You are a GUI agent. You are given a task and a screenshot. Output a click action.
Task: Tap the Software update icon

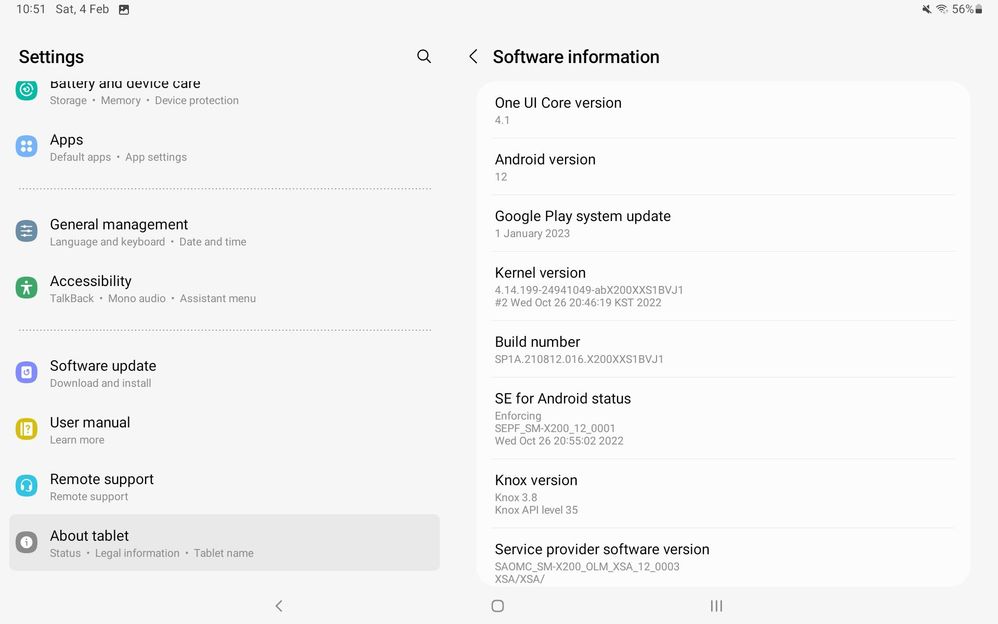(x=26, y=372)
